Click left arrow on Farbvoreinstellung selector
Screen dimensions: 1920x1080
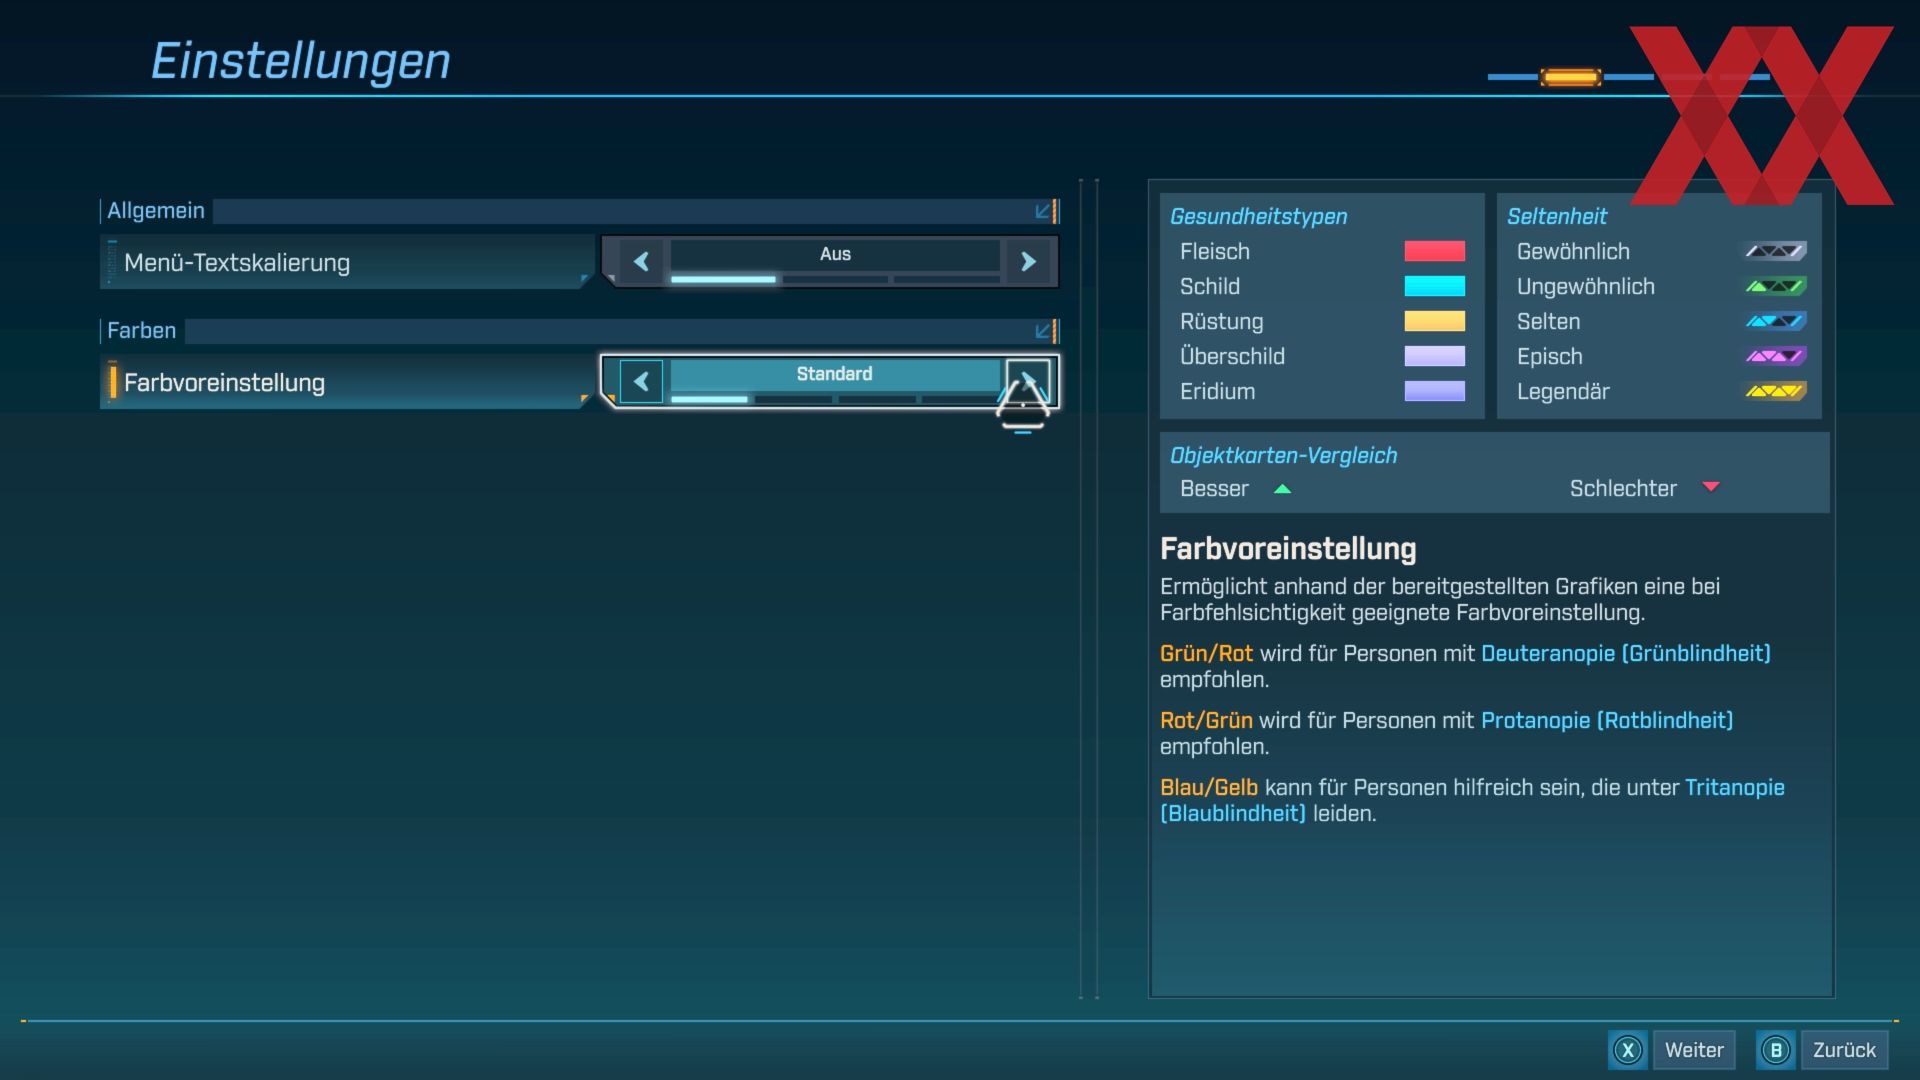[641, 381]
